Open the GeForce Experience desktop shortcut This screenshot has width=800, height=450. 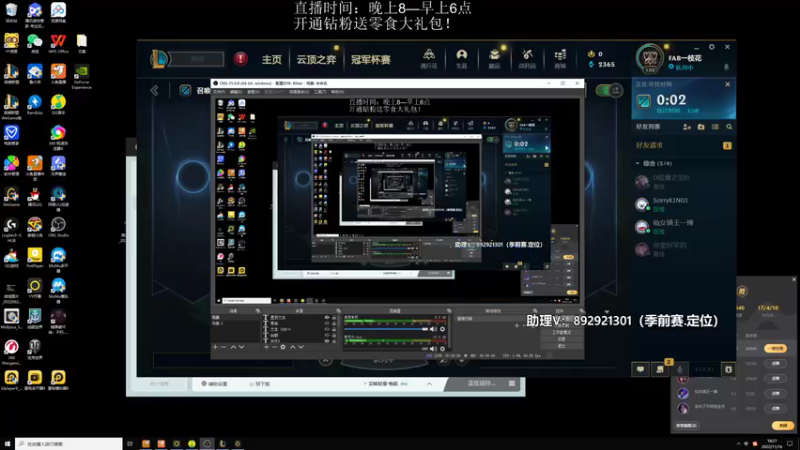click(81, 77)
